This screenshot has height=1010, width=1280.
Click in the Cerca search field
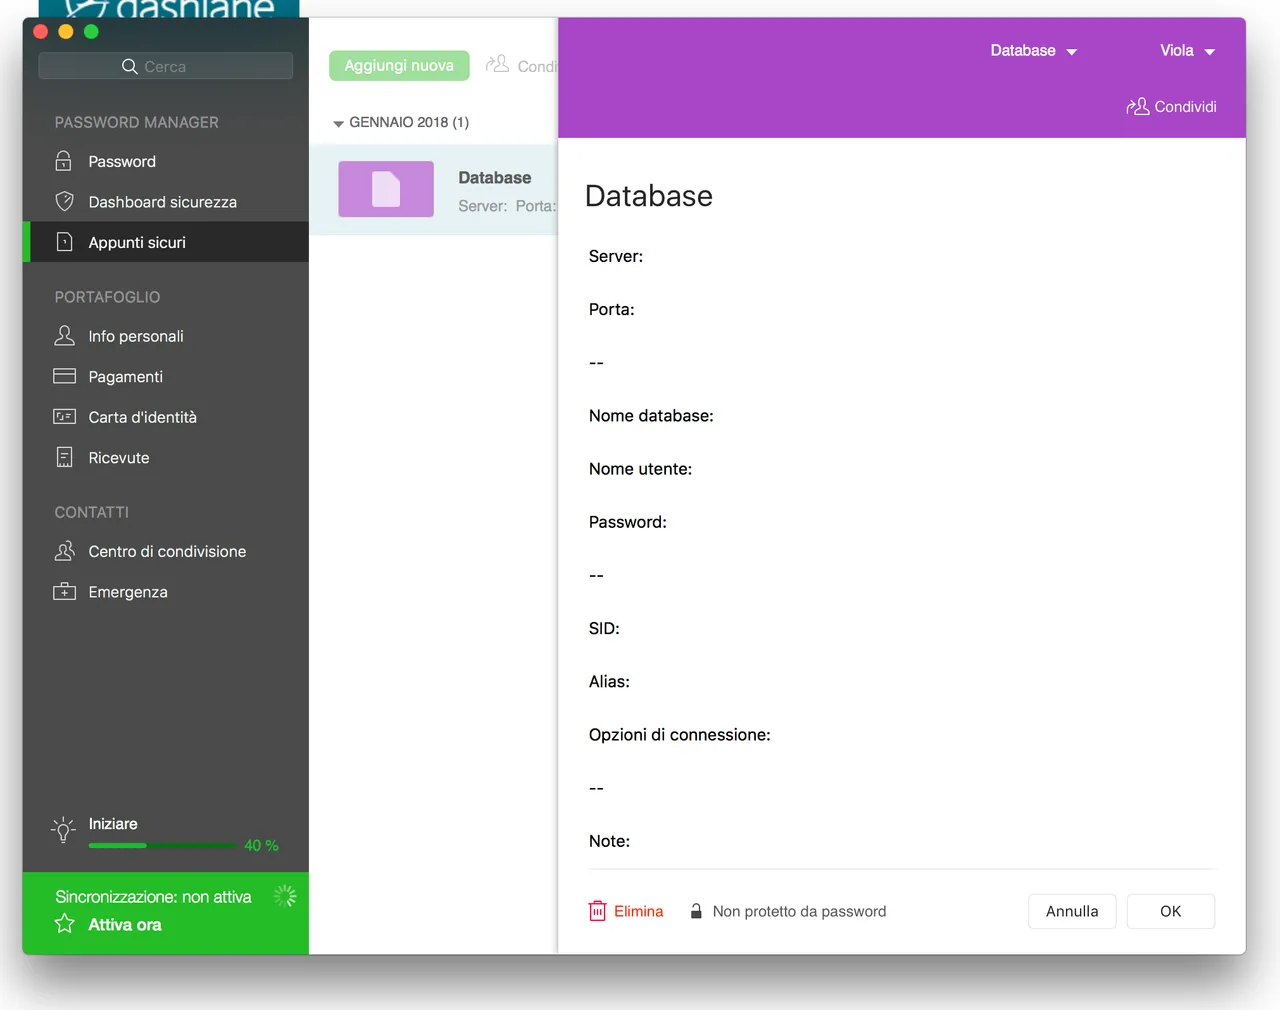166,66
